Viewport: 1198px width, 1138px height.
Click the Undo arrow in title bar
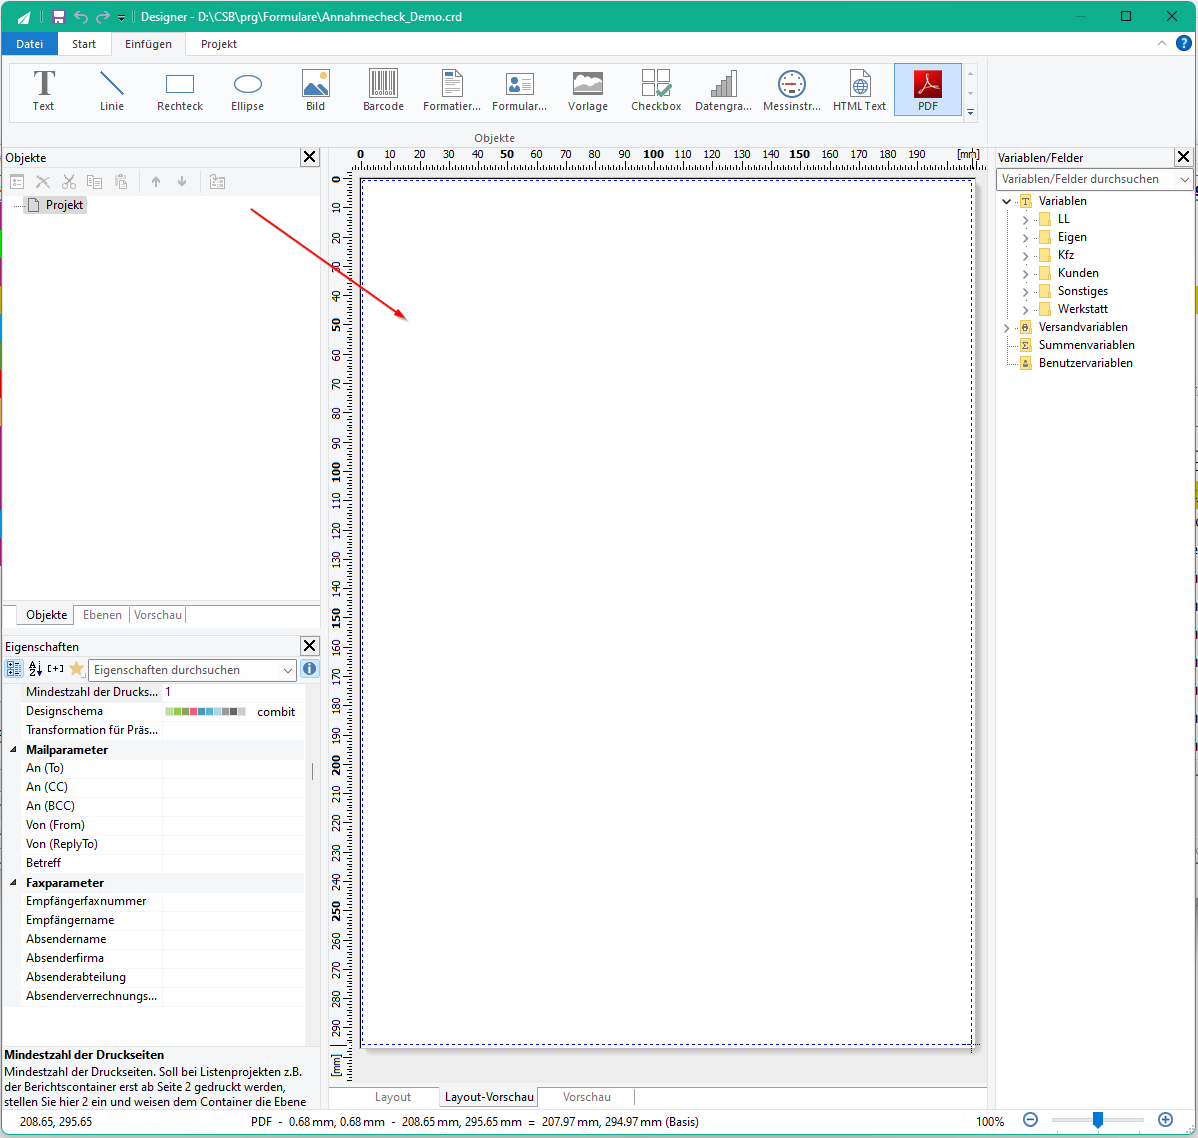[x=81, y=17]
